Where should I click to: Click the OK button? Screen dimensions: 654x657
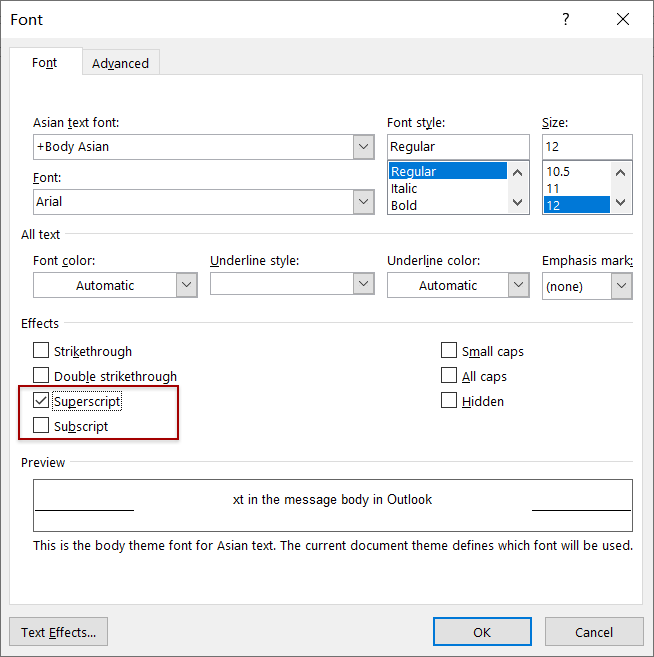pos(482,632)
